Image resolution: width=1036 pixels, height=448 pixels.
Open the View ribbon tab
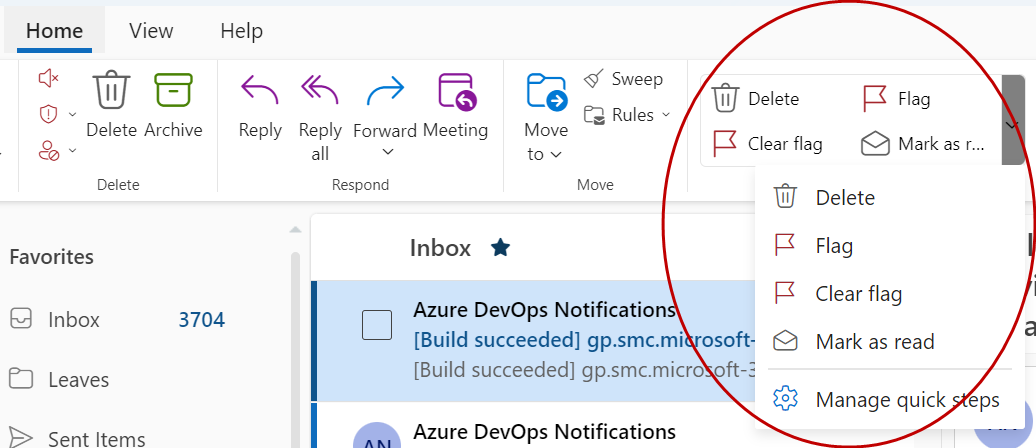pyautogui.click(x=151, y=31)
